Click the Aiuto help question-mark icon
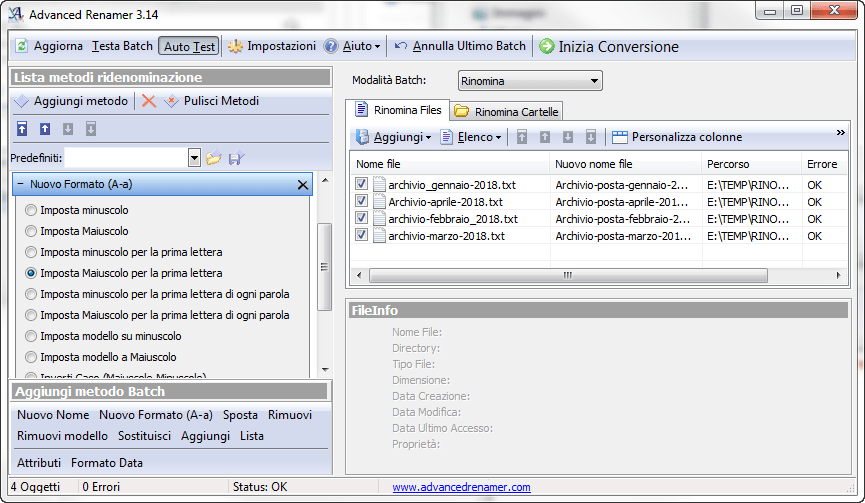Viewport: 865px width, 503px height. pos(330,46)
